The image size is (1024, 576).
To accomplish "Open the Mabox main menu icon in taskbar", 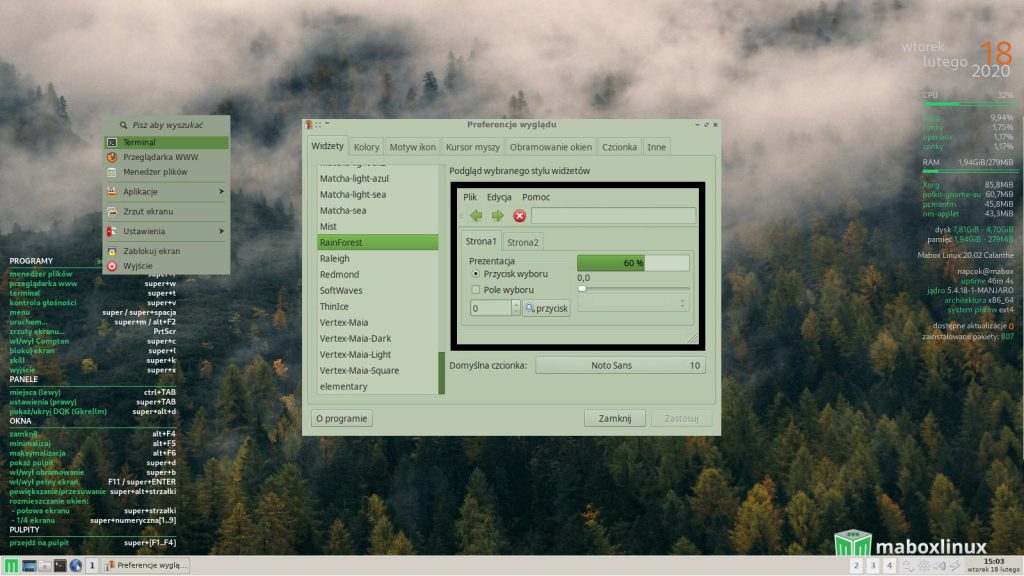I will [x=11, y=566].
